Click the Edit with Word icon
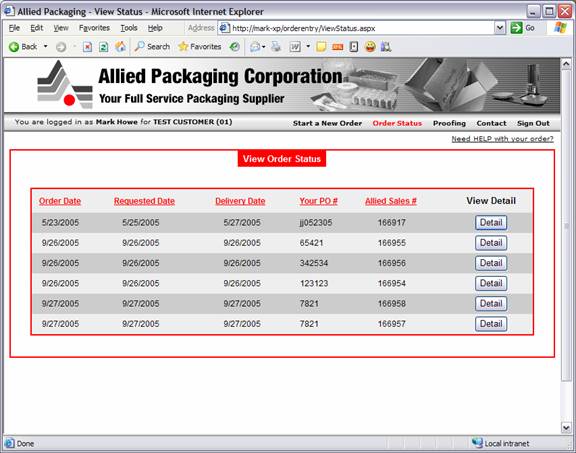The height and width of the screenshot is (453, 576). 295,47
